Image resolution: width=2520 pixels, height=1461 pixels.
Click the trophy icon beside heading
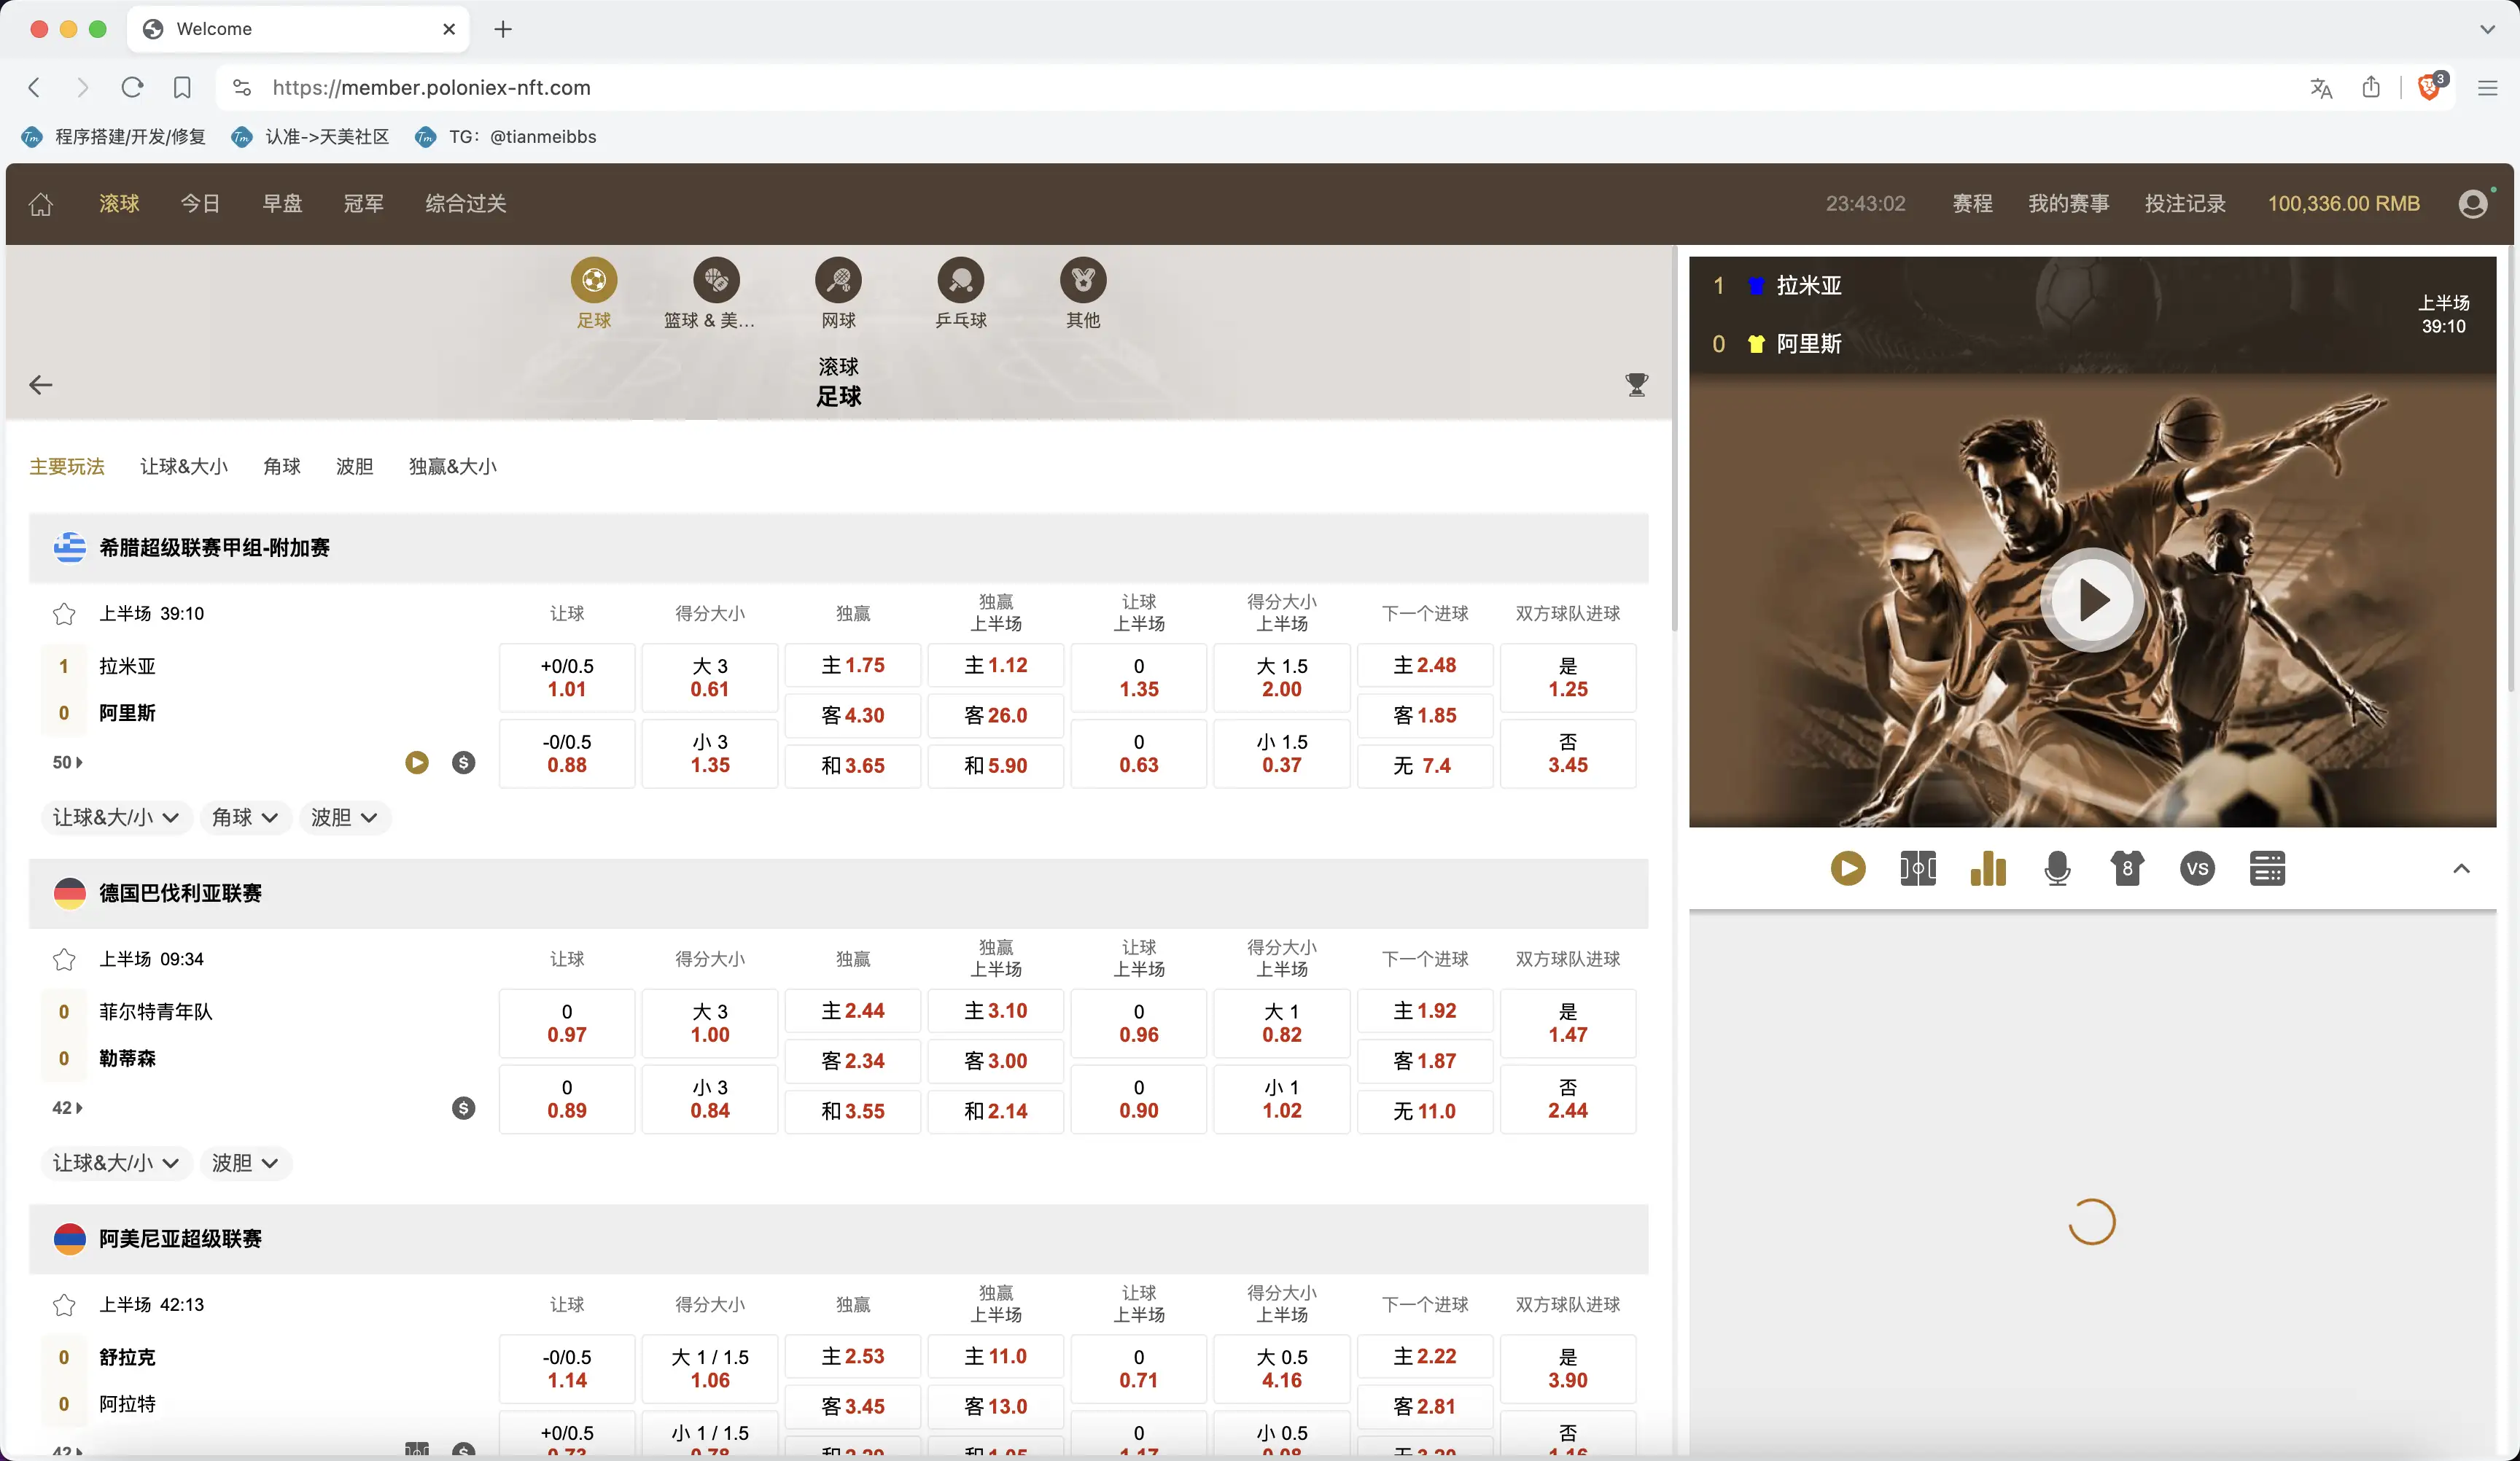[x=1636, y=385]
